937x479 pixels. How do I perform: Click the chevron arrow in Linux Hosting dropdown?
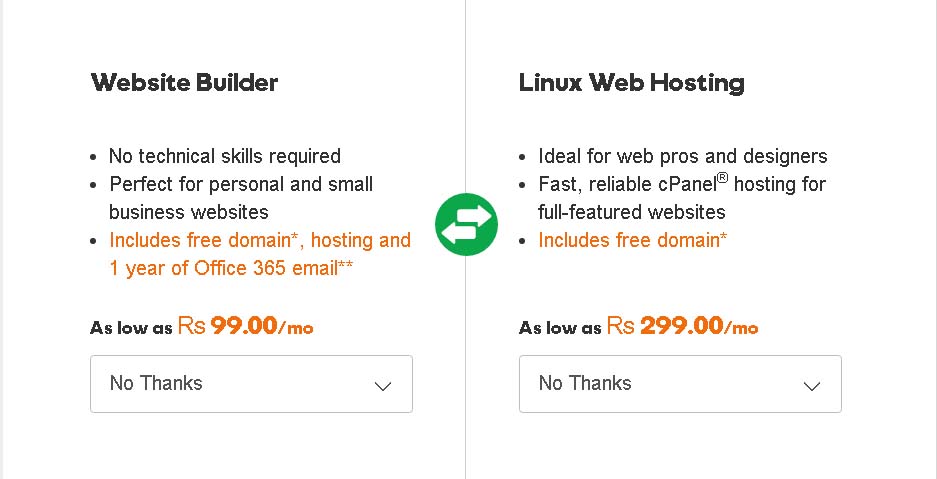click(x=812, y=386)
